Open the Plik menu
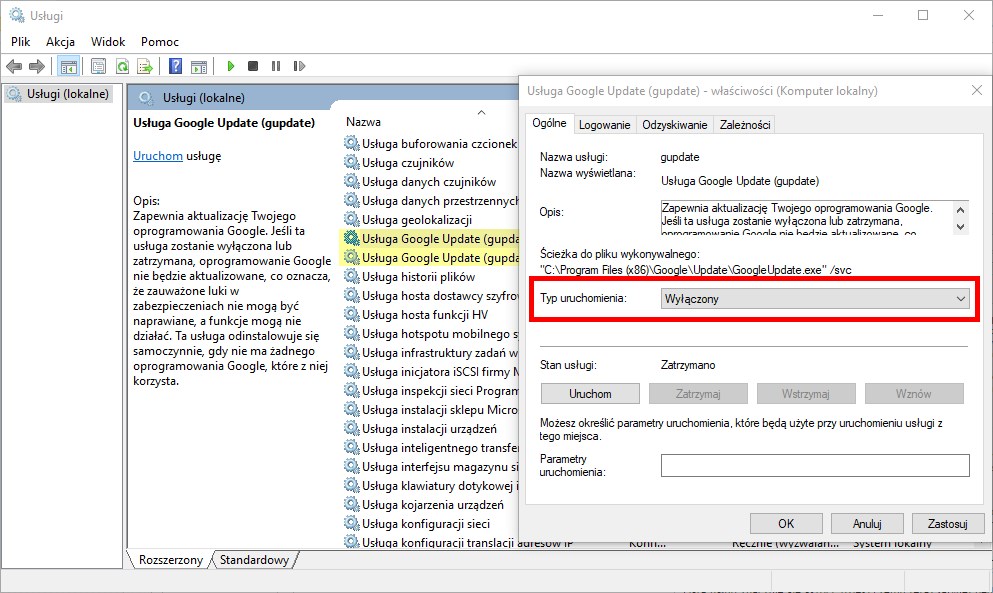Screen dimensions: 993x593 pyautogui.click(x=20, y=42)
